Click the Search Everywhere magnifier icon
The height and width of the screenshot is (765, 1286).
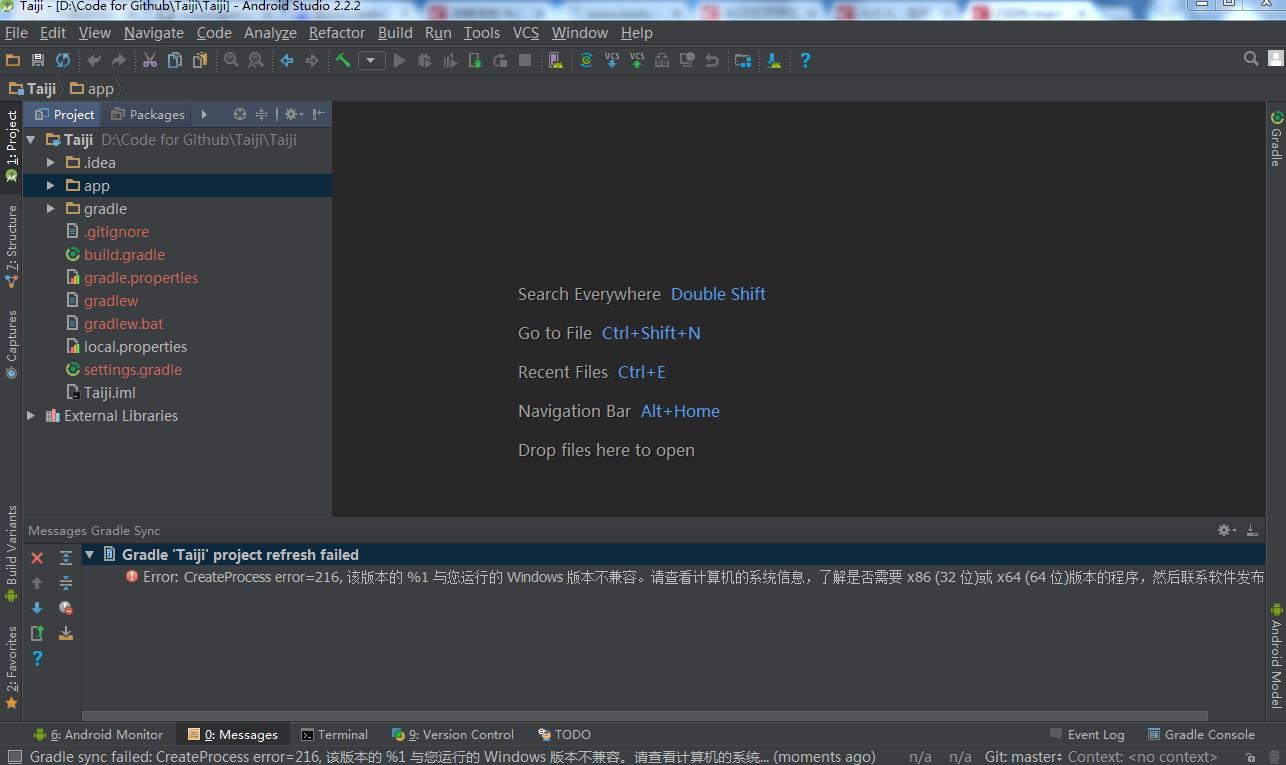tap(1251, 59)
